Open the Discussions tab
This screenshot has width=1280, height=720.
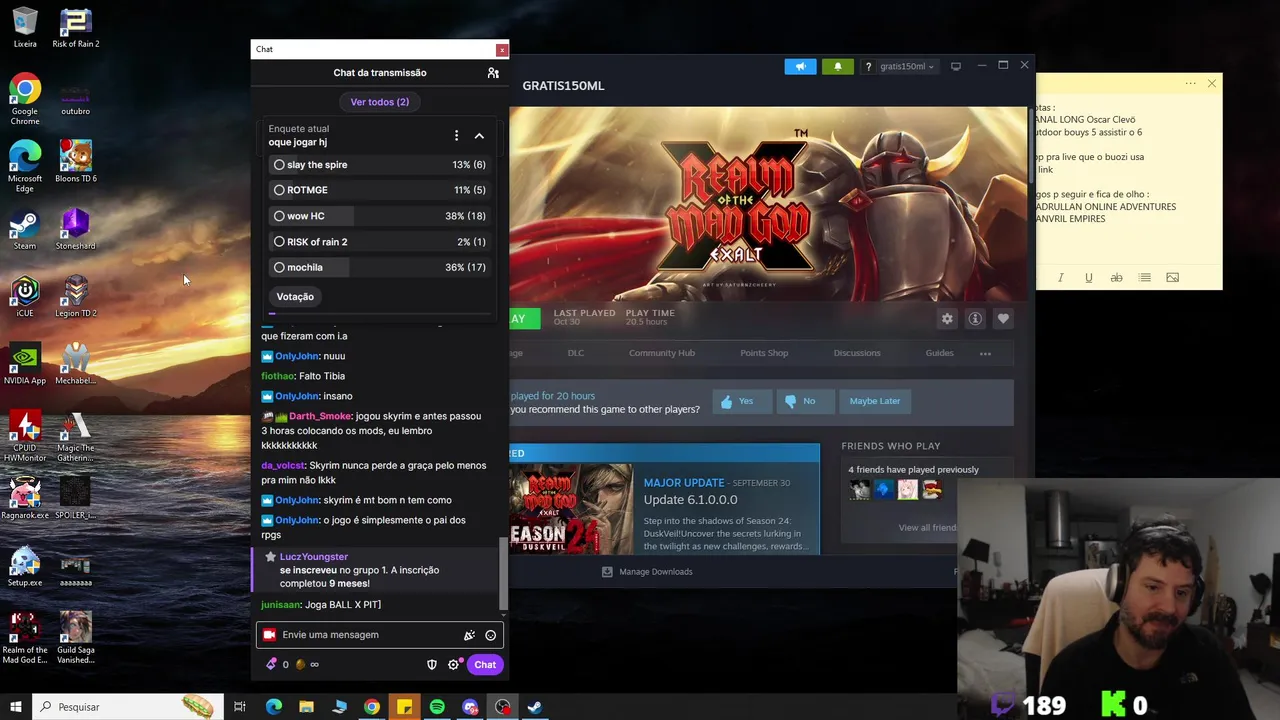coord(857,353)
